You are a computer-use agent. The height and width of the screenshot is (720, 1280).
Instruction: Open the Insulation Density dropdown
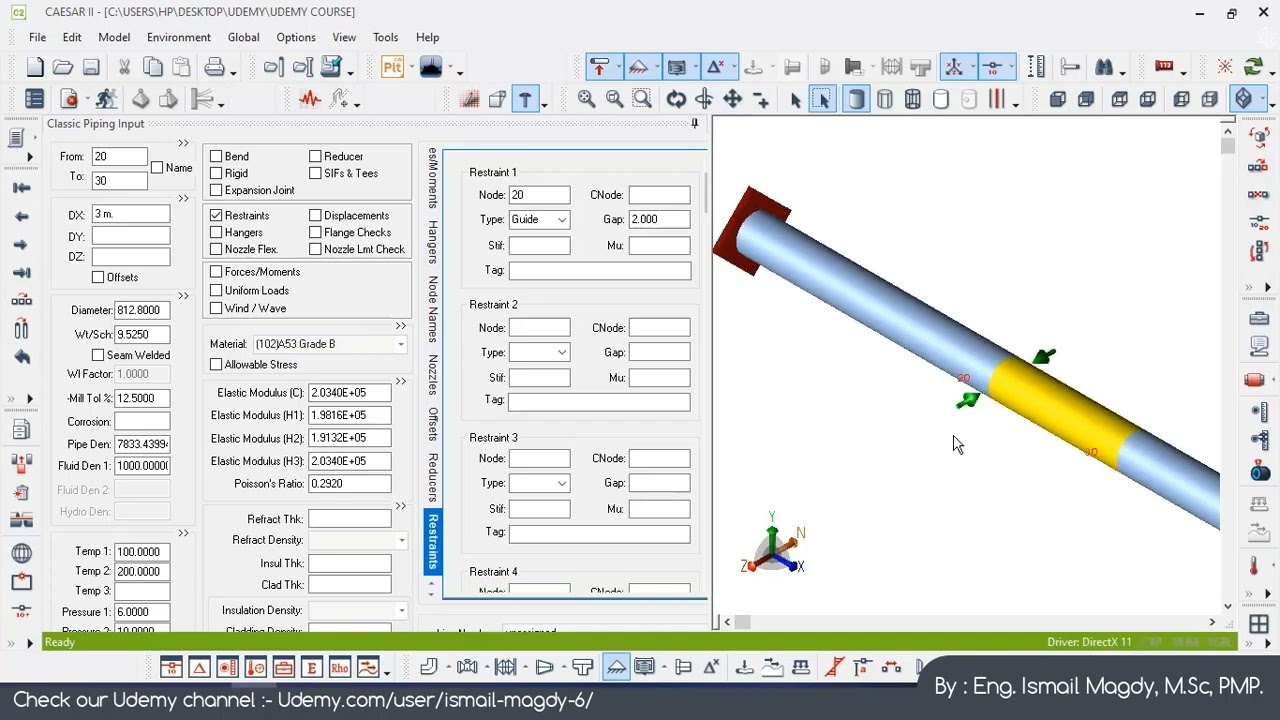tap(401, 611)
